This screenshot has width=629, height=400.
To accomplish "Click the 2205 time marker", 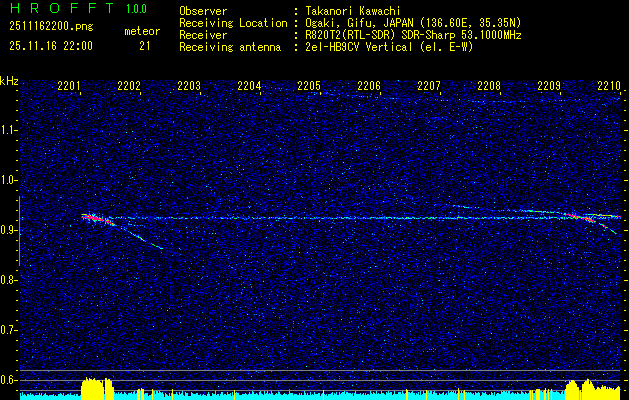I will point(309,85).
